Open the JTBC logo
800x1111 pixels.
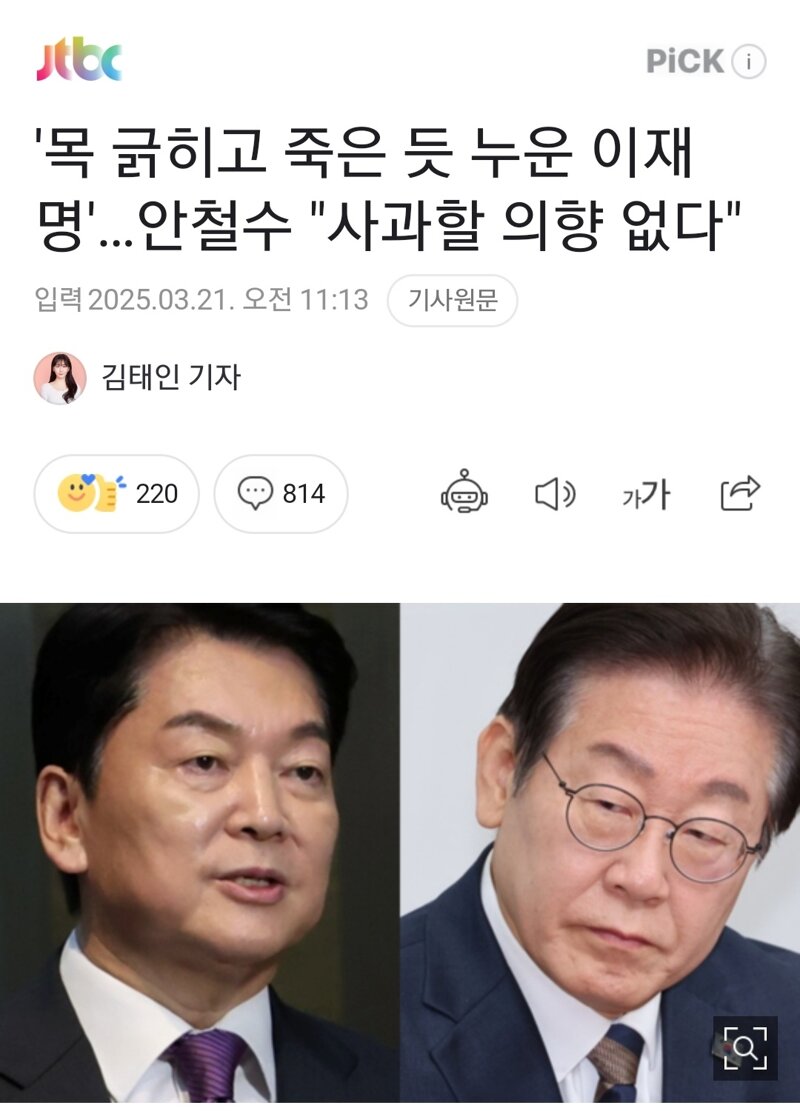[79, 60]
